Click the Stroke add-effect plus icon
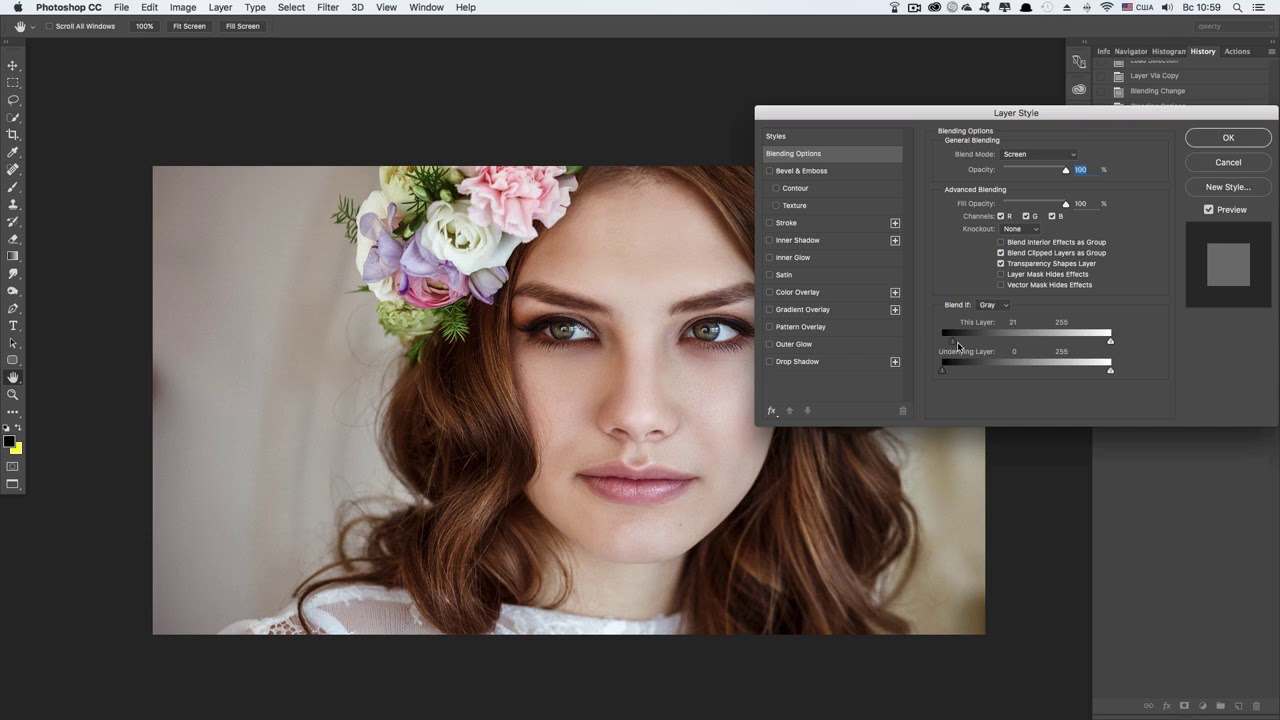This screenshot has width=1280, height=720. point(895,223)
